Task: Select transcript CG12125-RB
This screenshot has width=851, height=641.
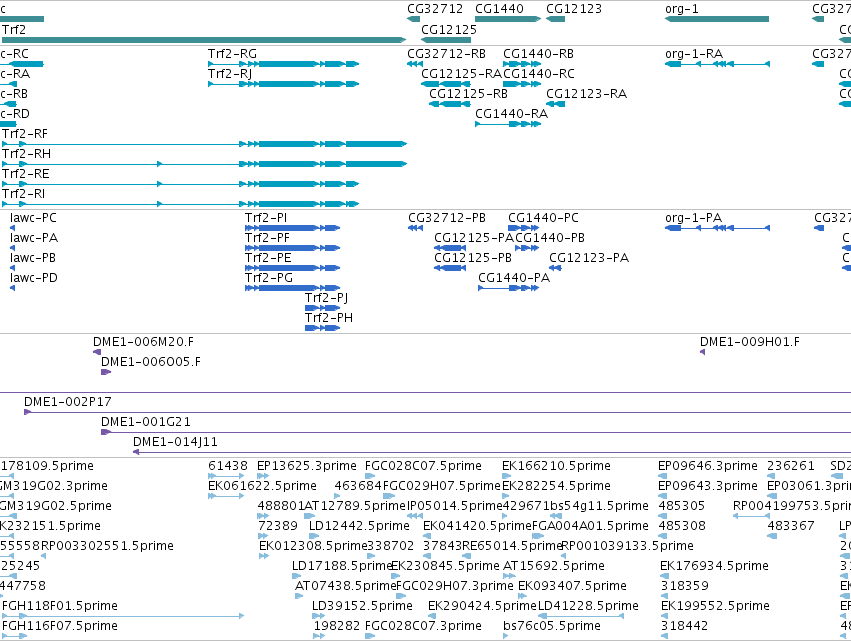Action: click(x=450, y=104)
